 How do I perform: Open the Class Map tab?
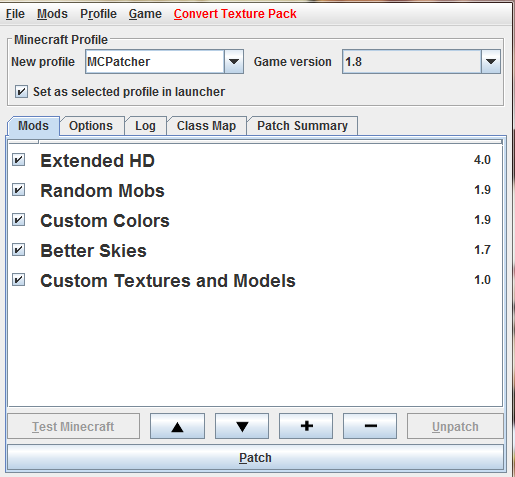206,126
